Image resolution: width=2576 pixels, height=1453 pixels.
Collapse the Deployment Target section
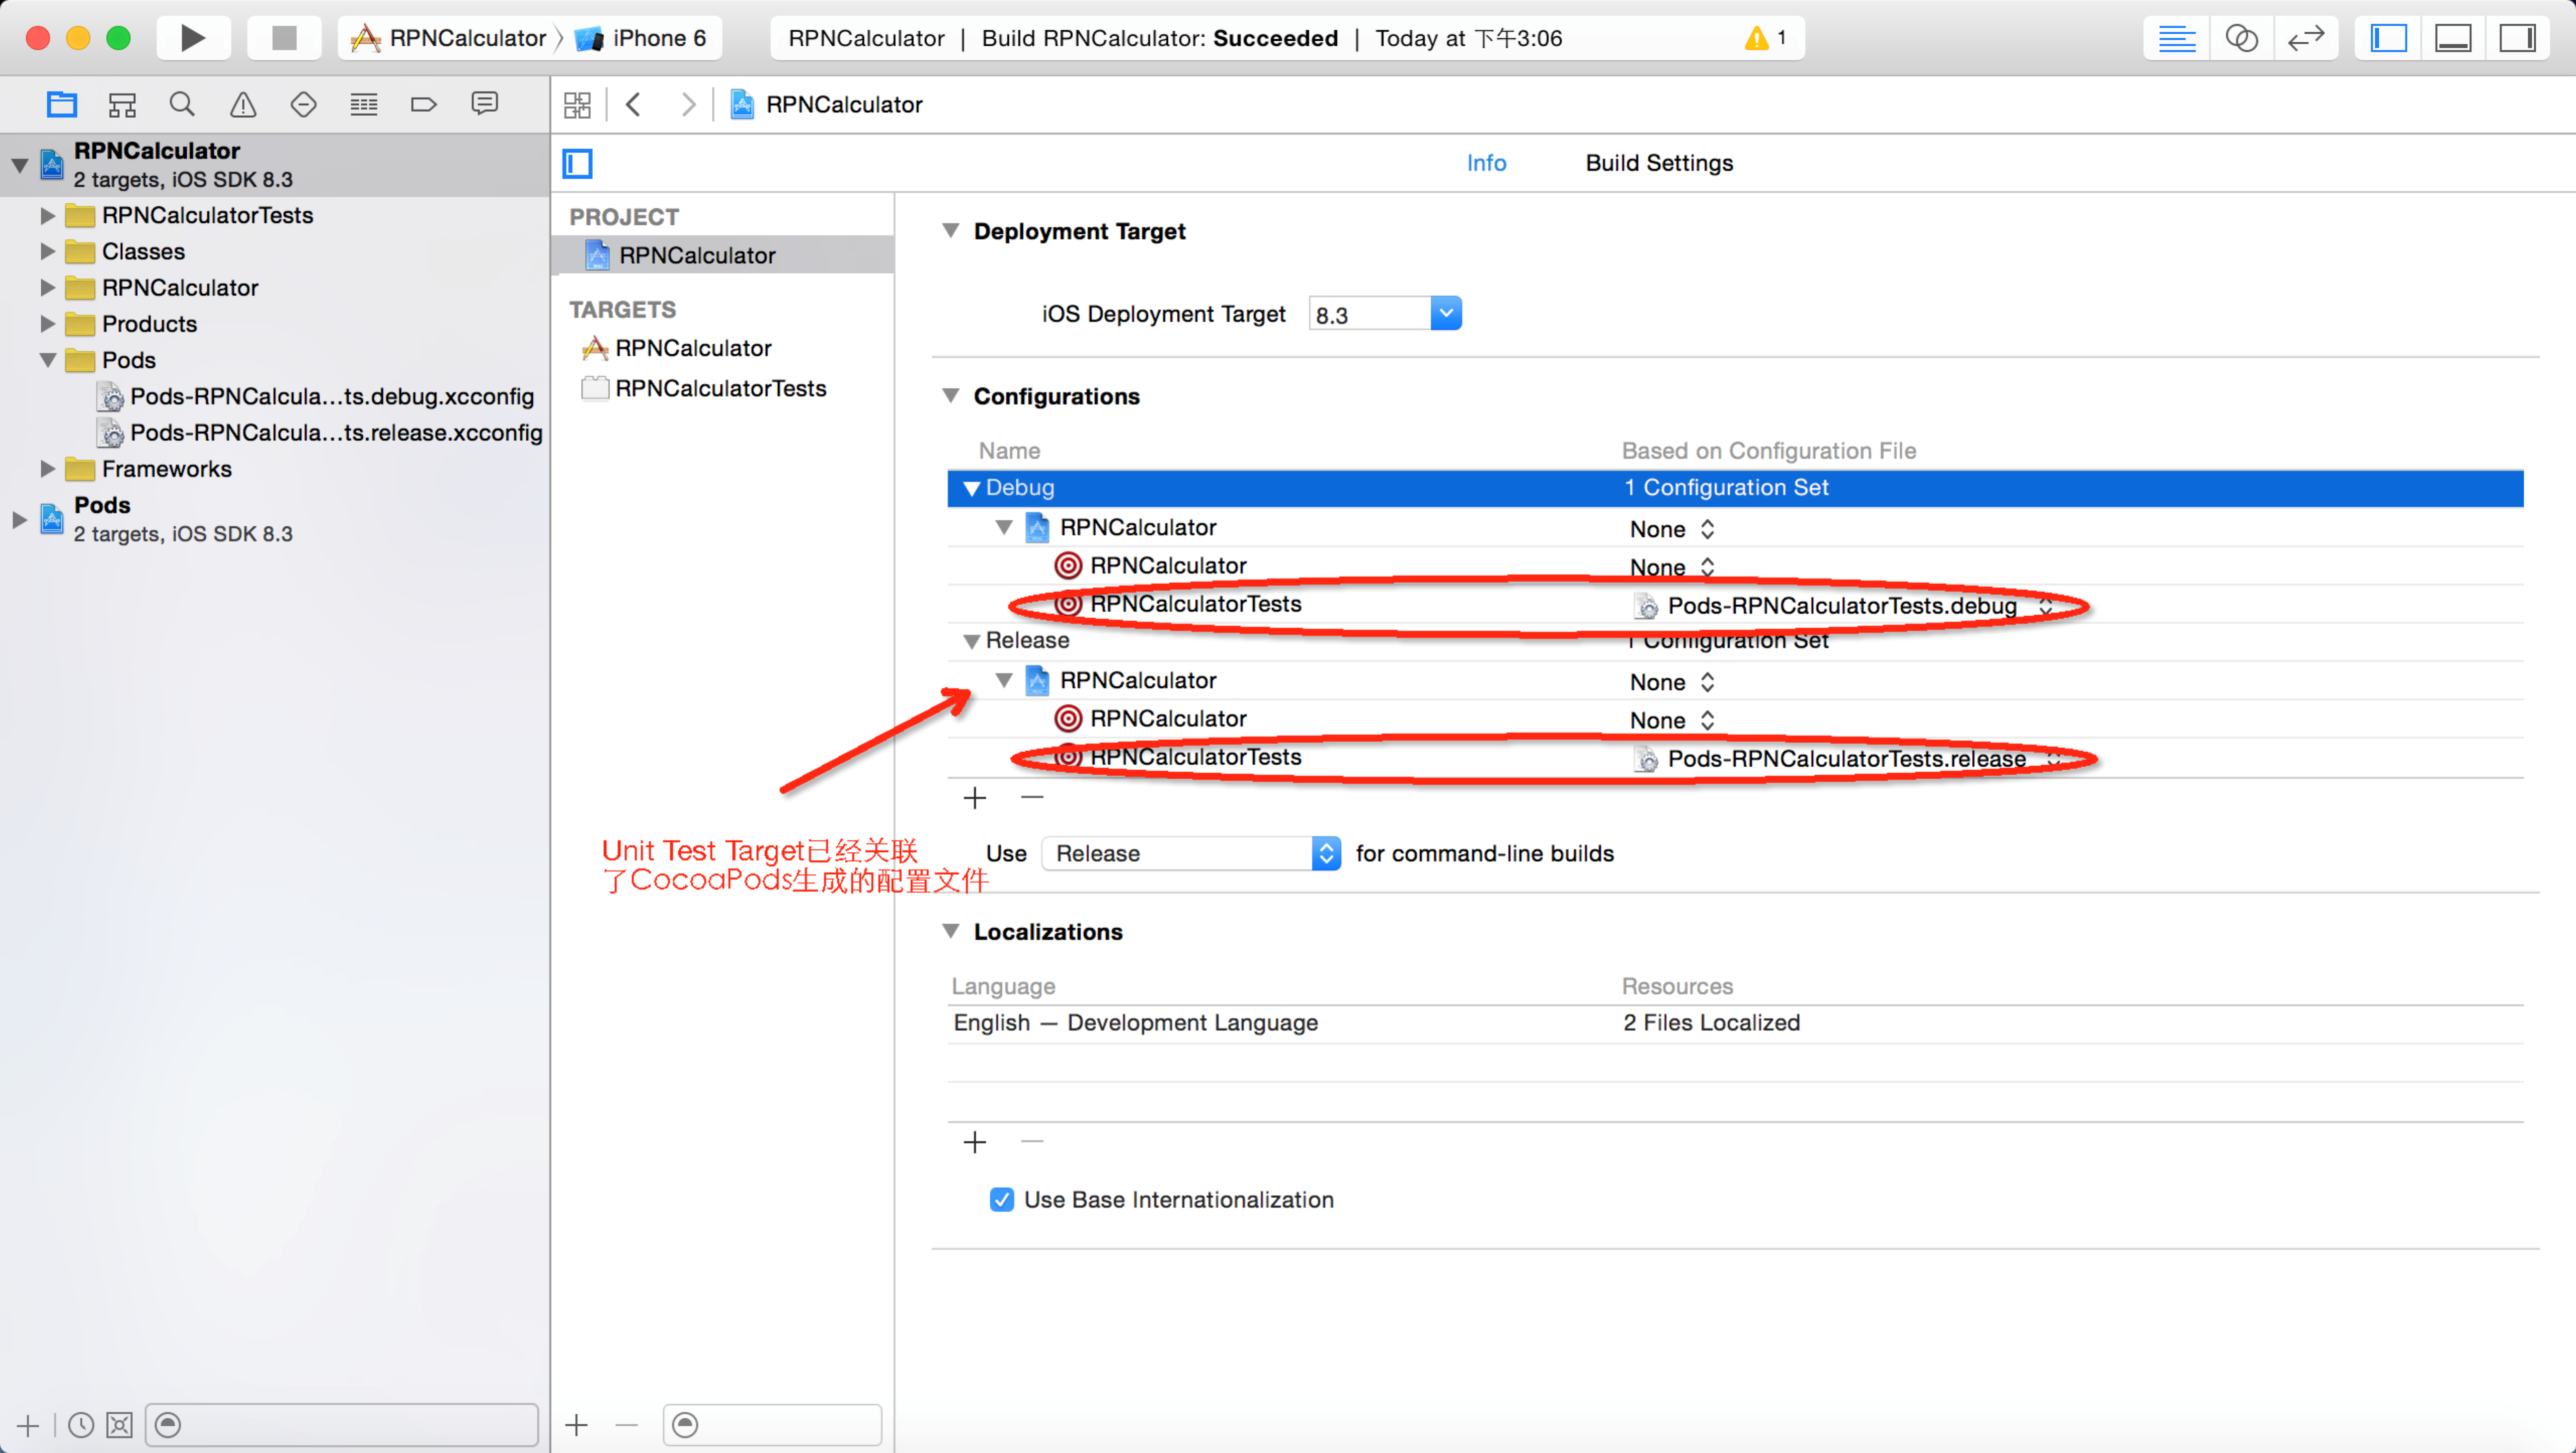(951, 231)
